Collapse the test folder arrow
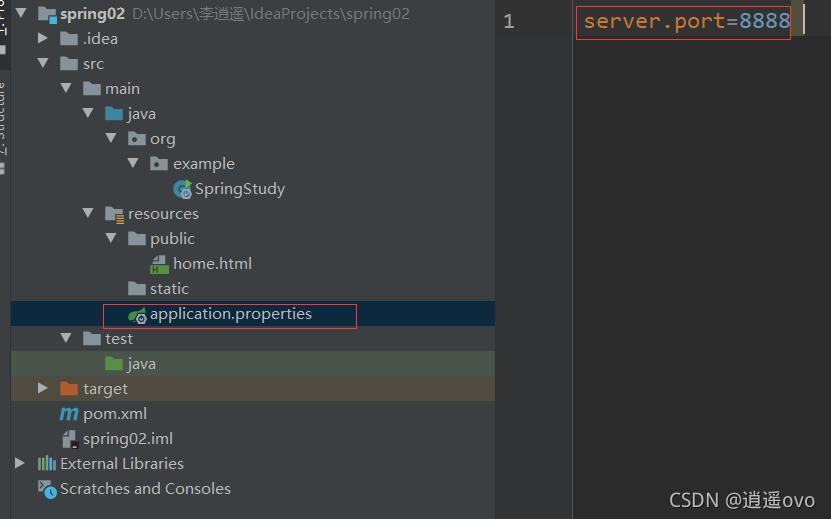Viewport: 831px width, 519px height. (66, 338)
